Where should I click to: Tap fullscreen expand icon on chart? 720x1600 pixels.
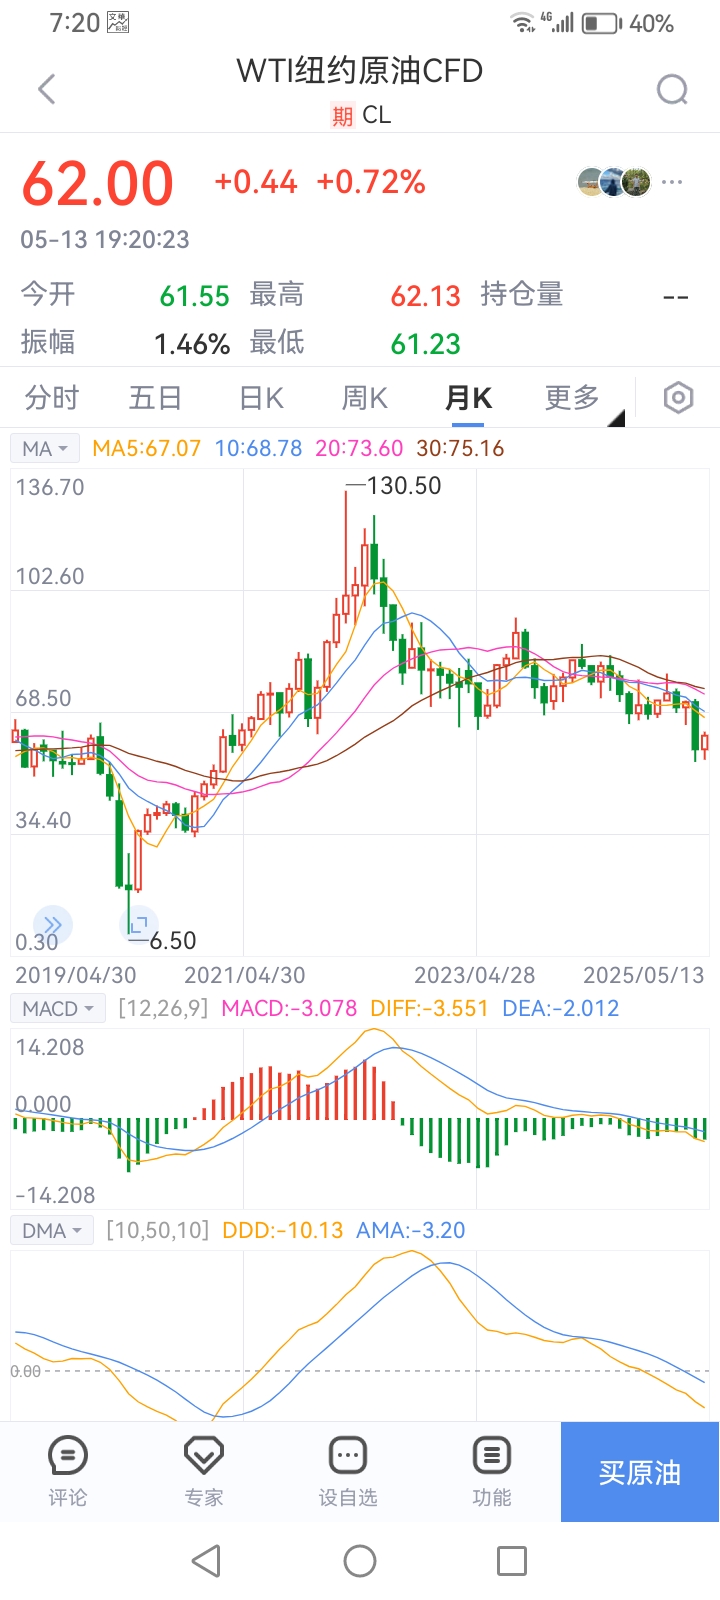pyautogui.click(x=139, y=924)
